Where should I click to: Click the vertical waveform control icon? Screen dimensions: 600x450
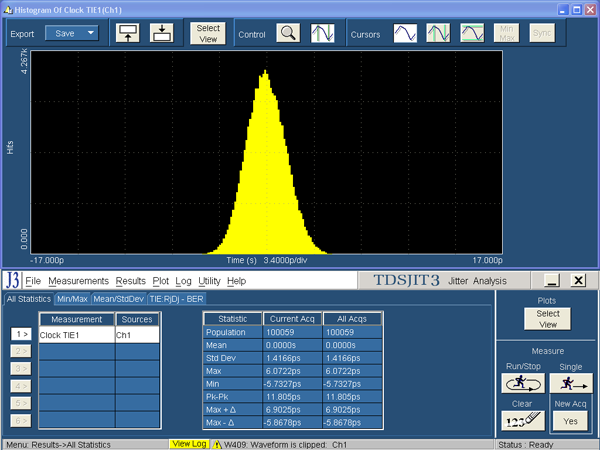[322, 33]
